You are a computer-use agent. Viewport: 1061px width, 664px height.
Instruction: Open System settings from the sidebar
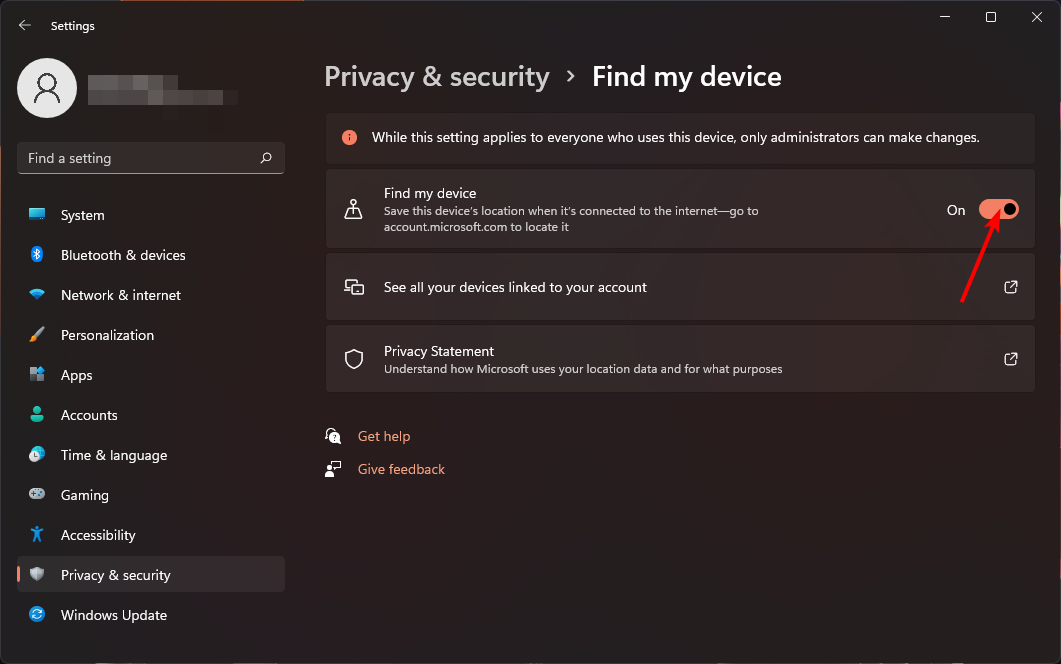[82, 215]
